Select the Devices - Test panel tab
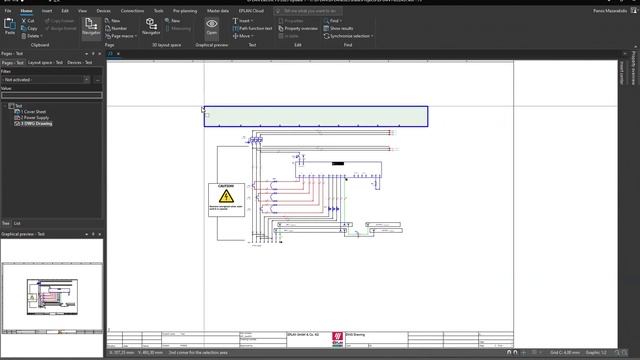Image resolution: width=640 pixels, height=360 pixels. pyautogui.click(x=79, y=62)
